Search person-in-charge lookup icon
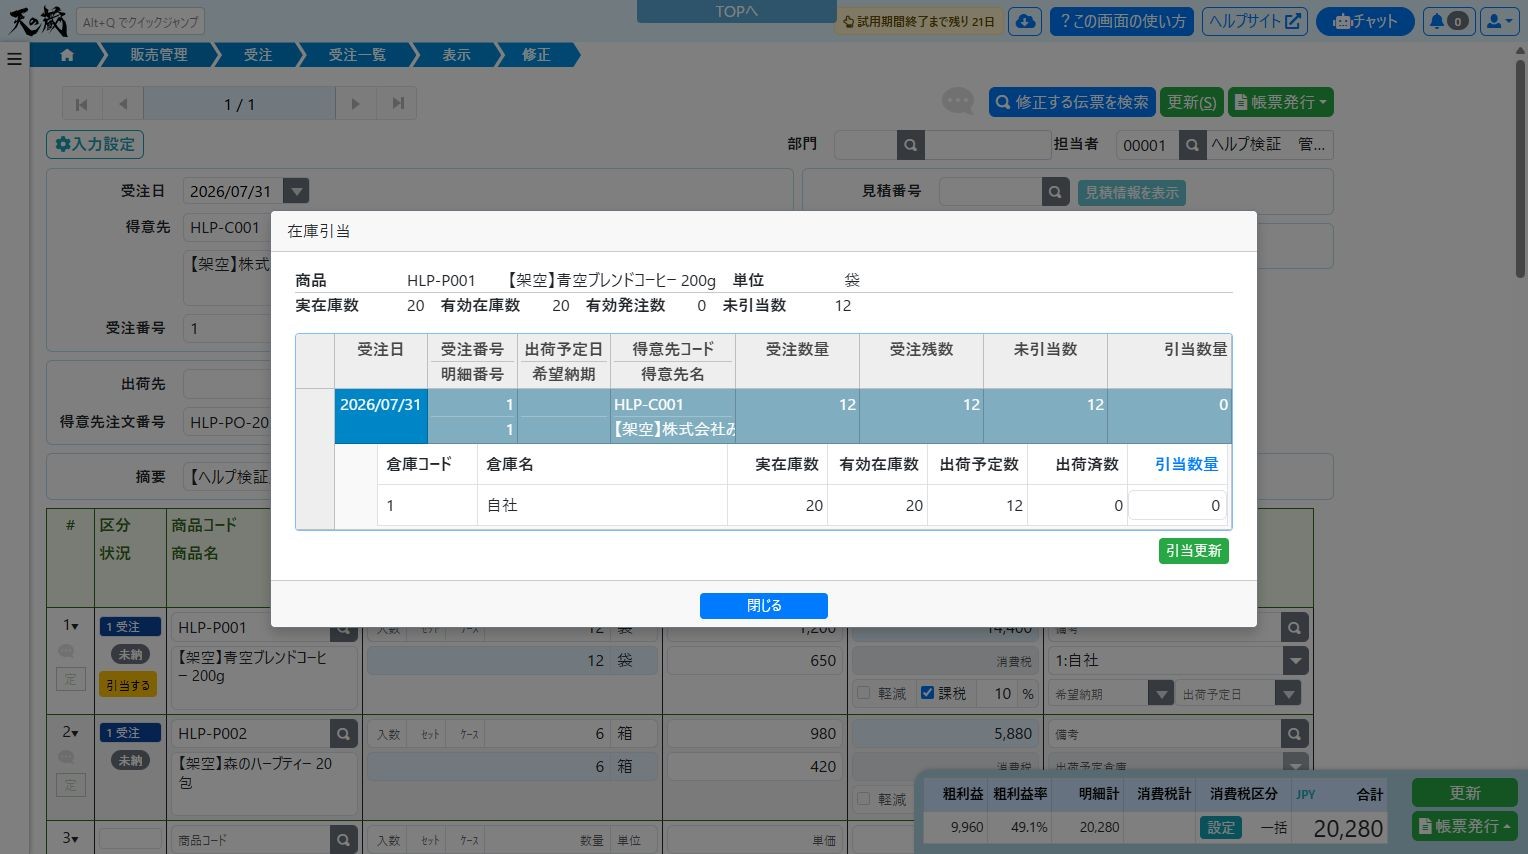The width and height of the screenshot is (1528, 854). coord(1192,145)
